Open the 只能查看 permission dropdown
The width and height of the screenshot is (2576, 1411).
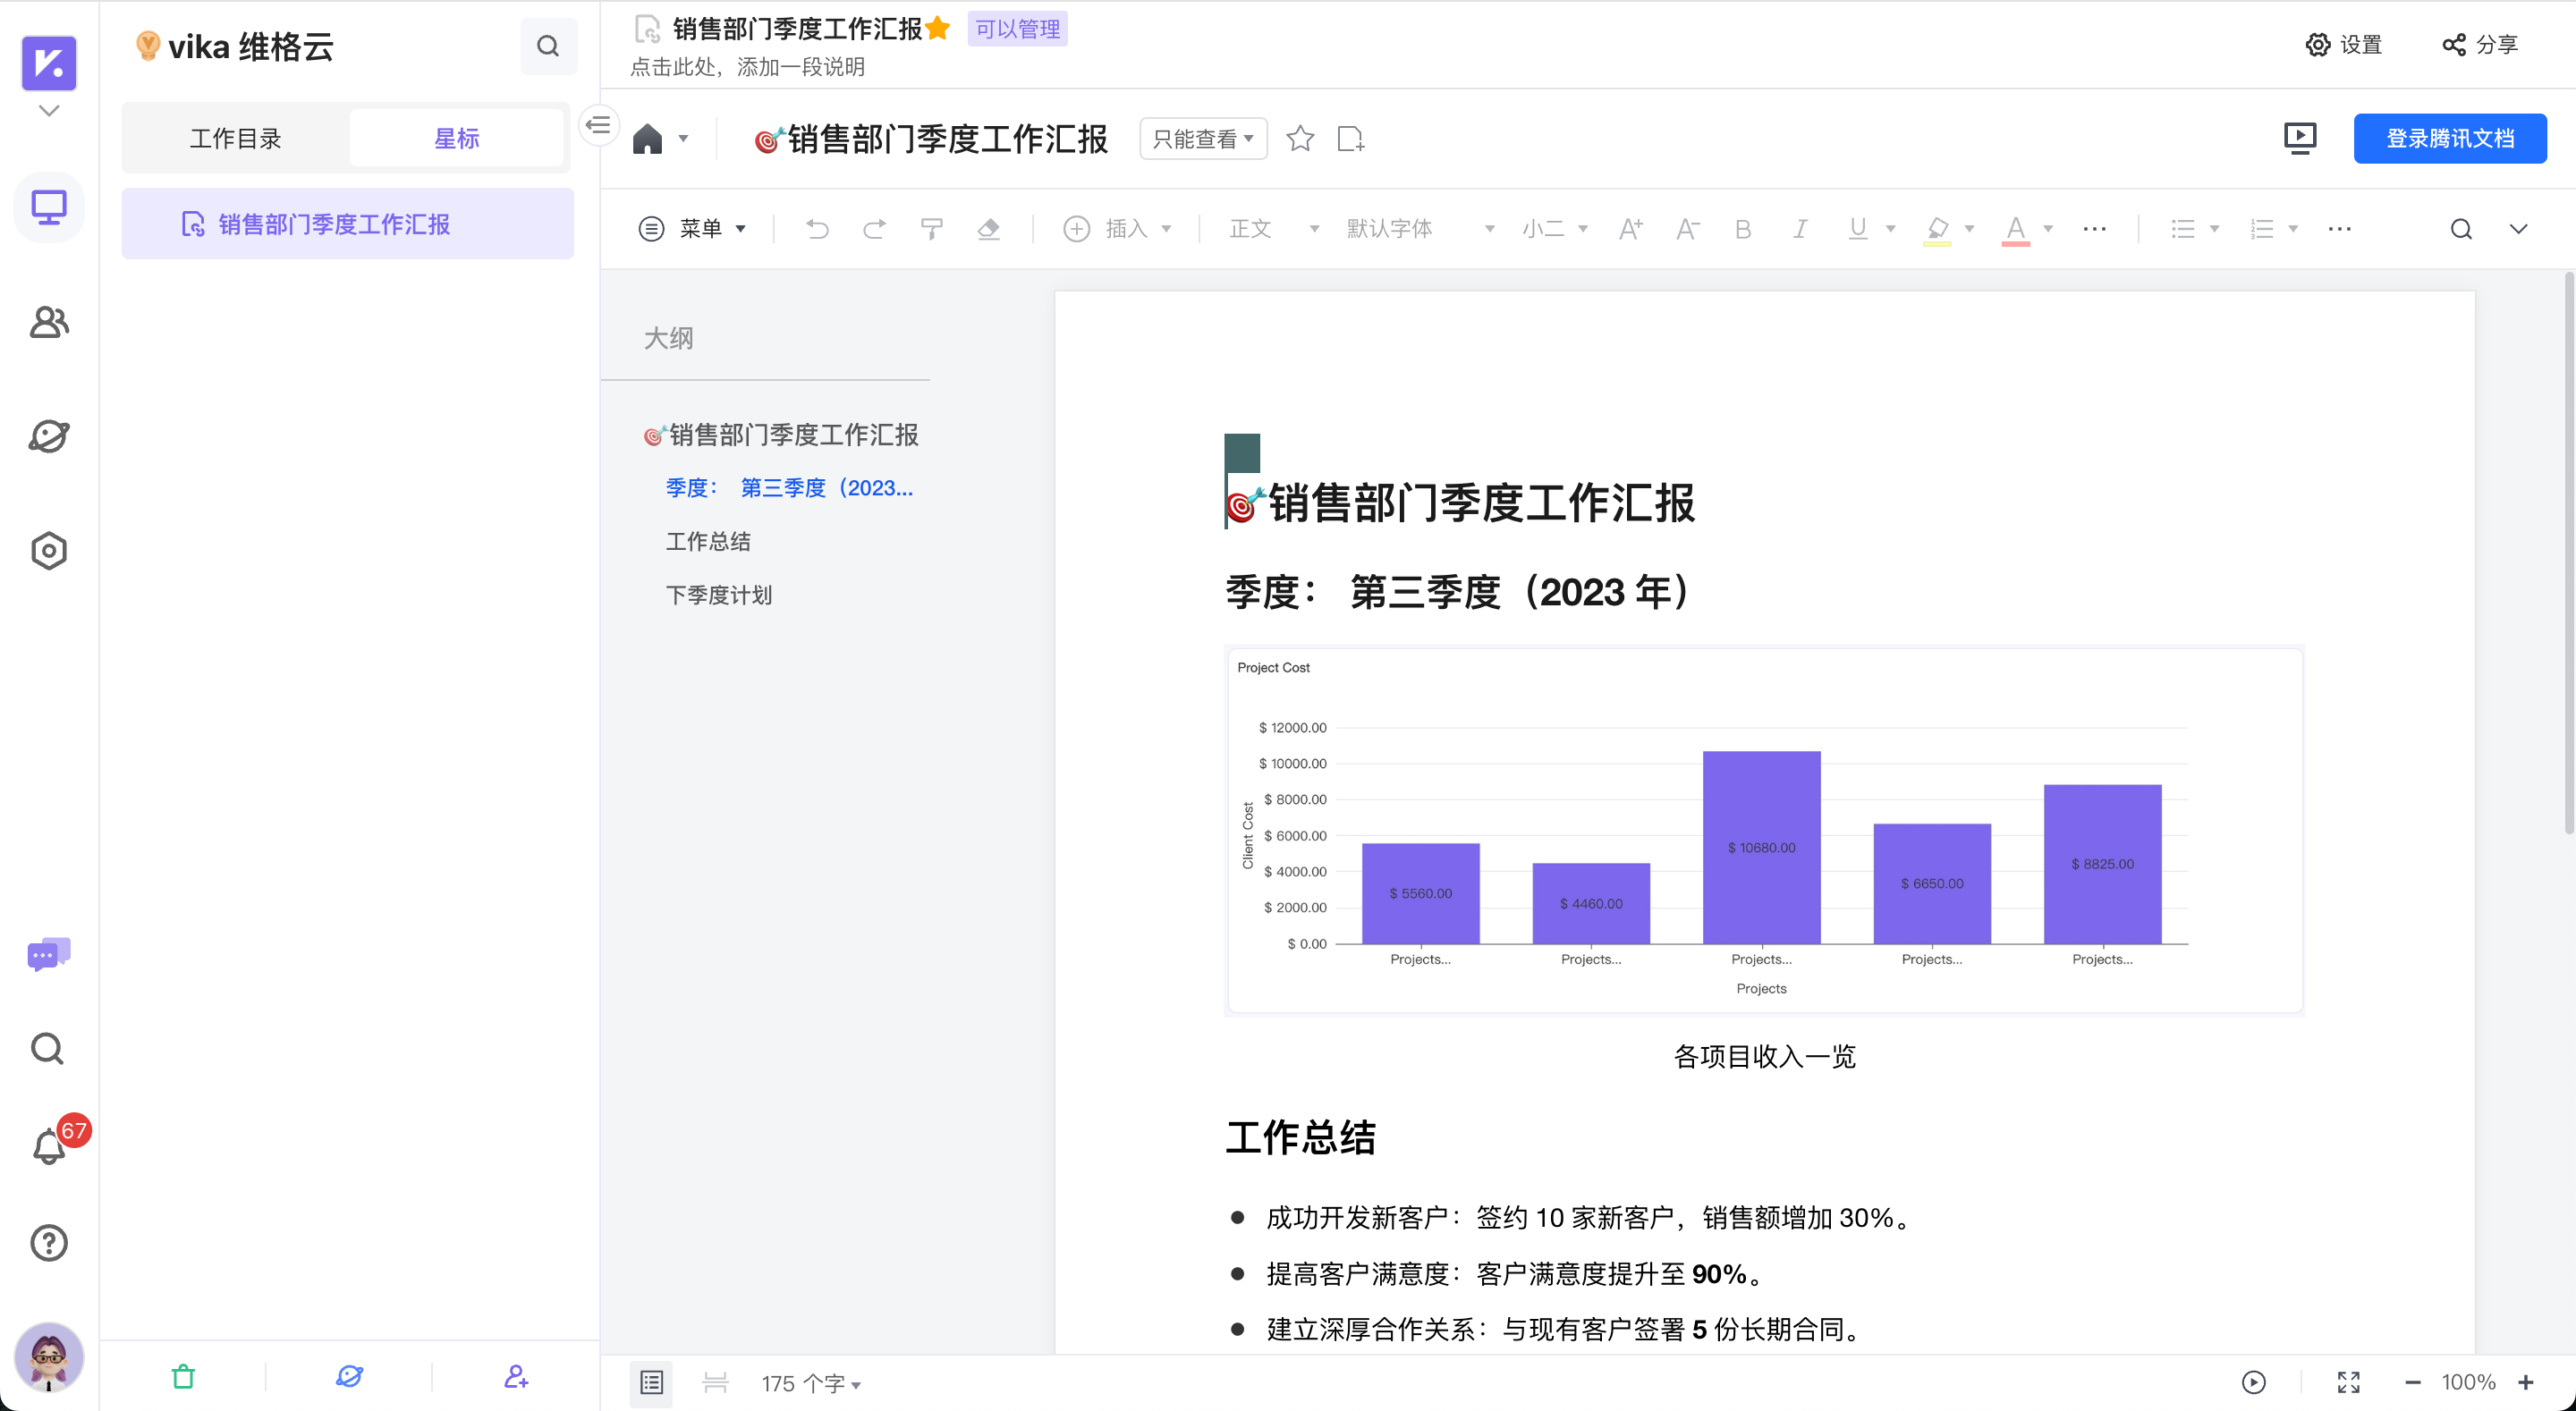[x=1202, y=138]
